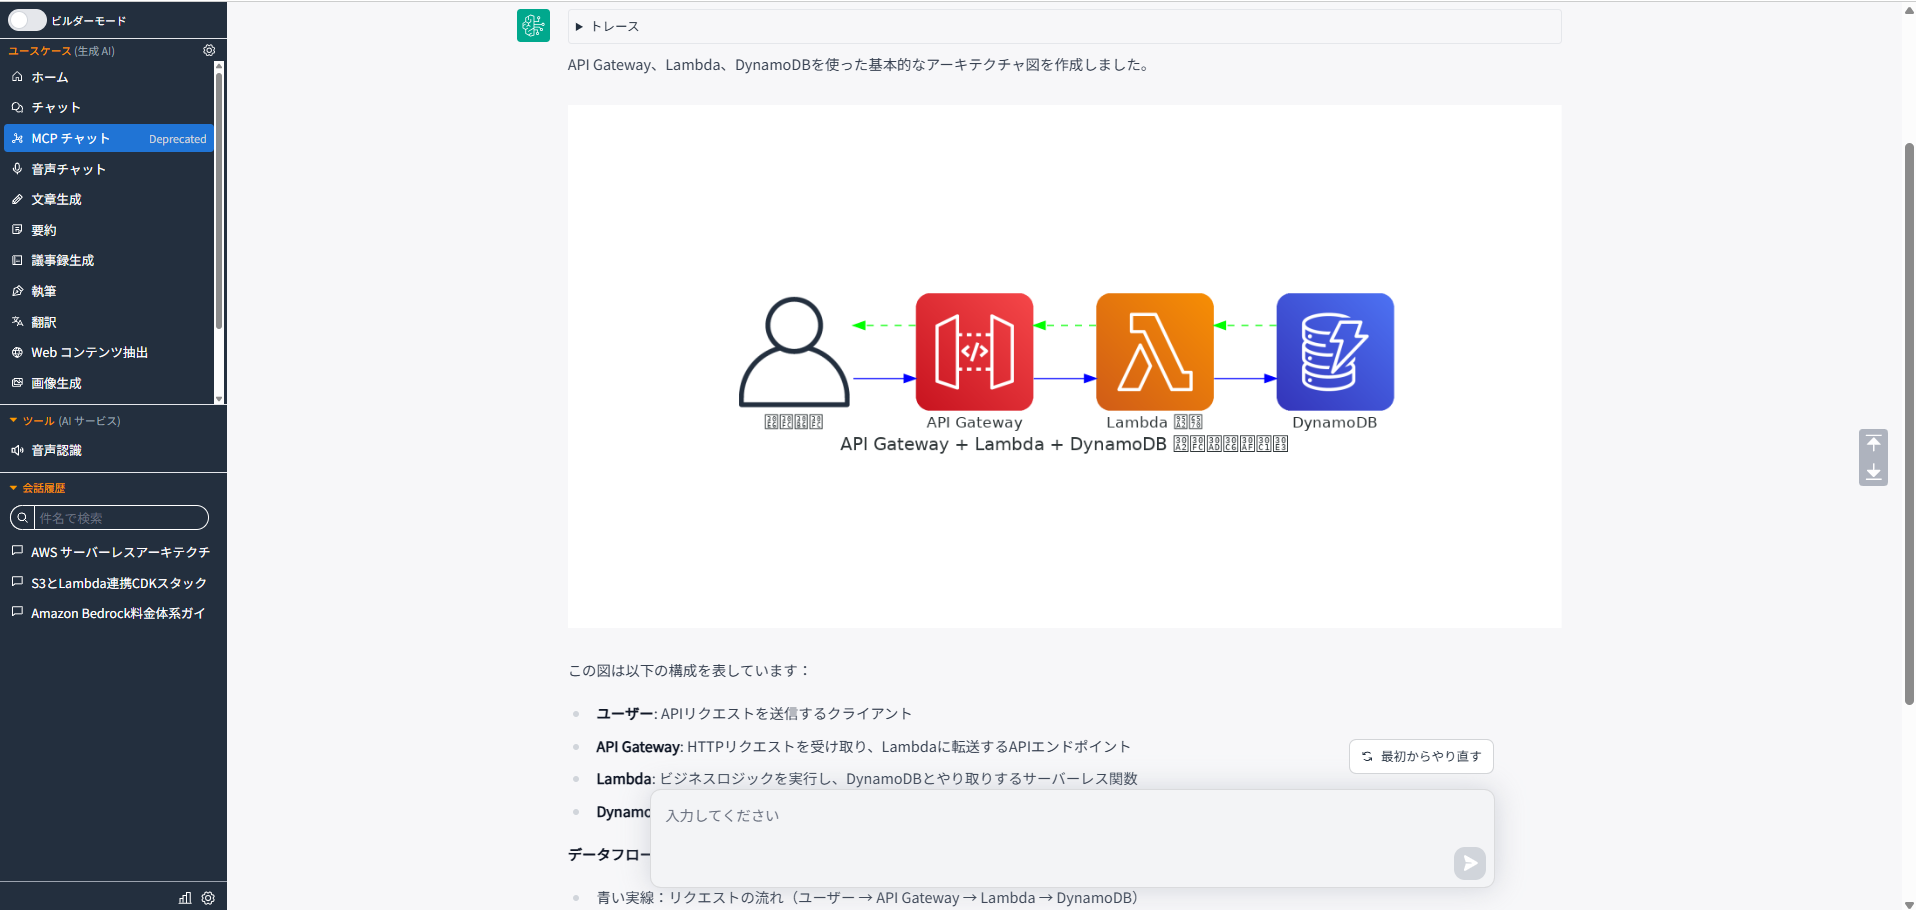Collapse the ツール section
The width and height of the screenshot is (1916, 910).
coord(13,421)
